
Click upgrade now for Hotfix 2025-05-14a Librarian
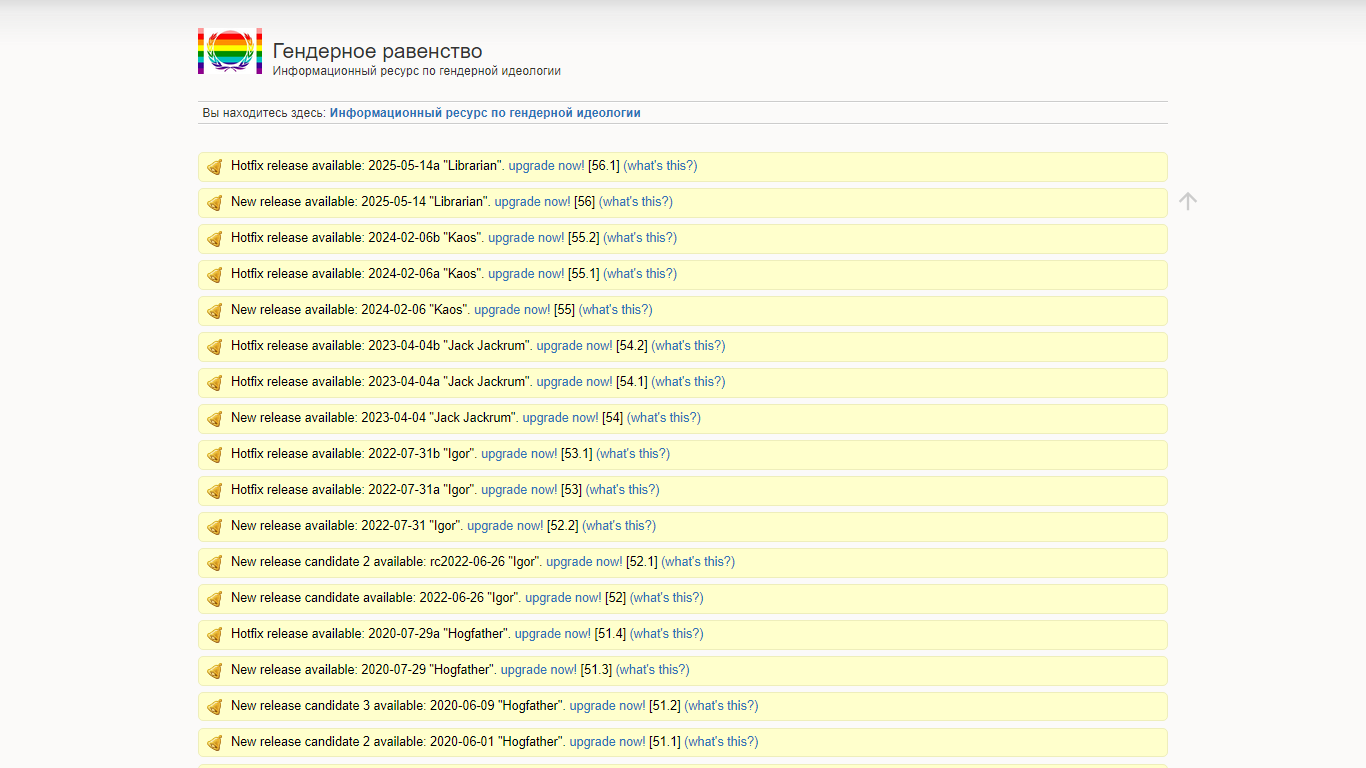coord(546,166)
